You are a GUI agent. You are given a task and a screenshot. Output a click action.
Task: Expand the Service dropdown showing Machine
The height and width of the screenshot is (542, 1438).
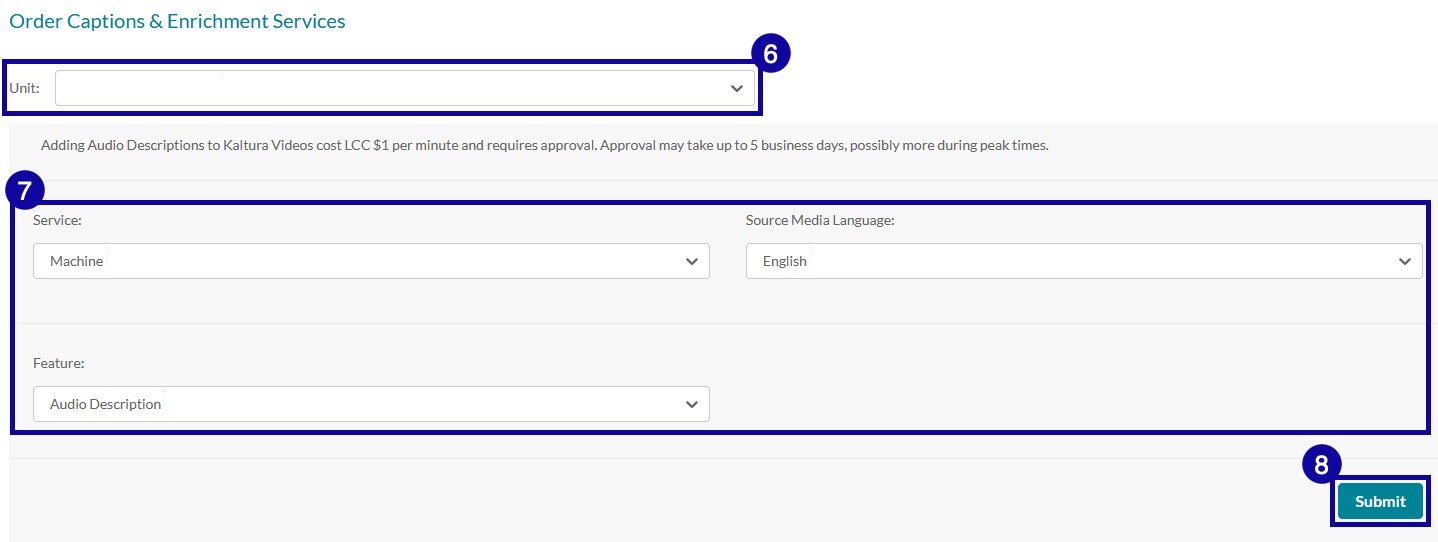(x=370, y=261)
